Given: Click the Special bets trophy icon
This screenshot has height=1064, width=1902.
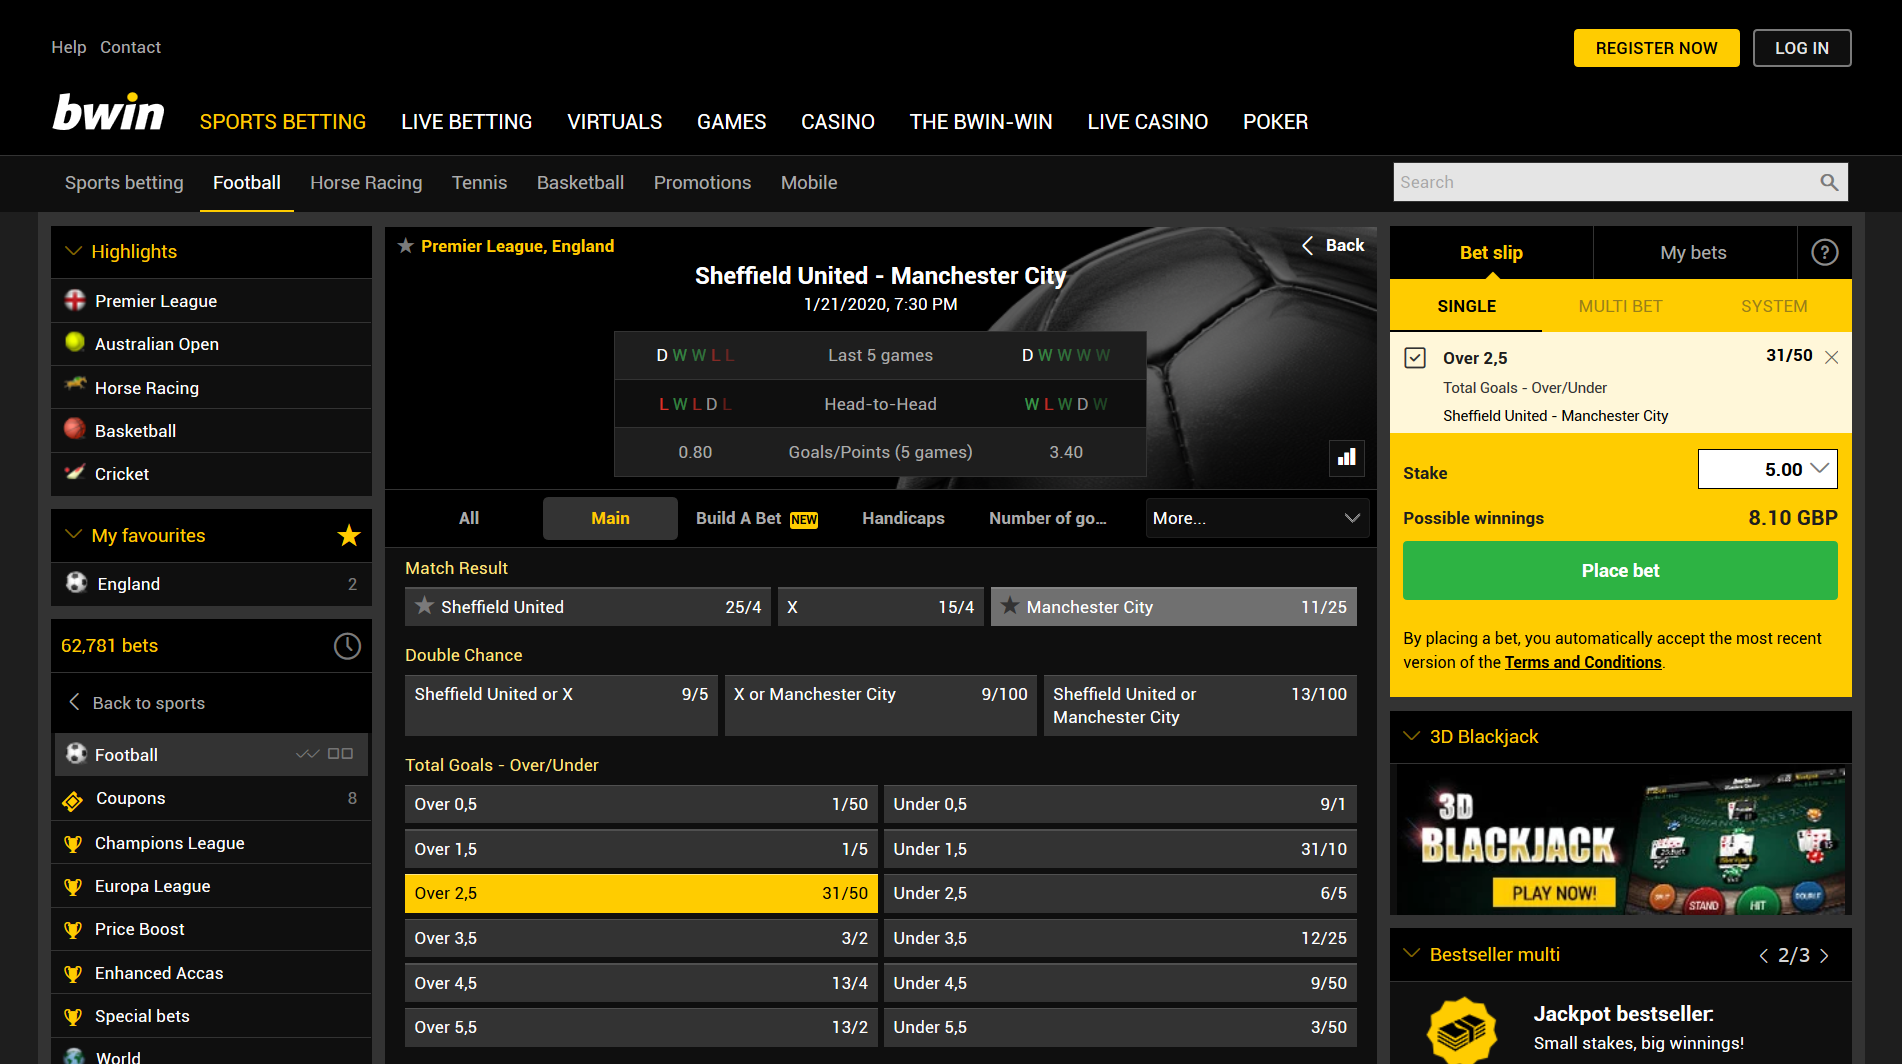Looking at the screenshot, I should (73, 1016).
